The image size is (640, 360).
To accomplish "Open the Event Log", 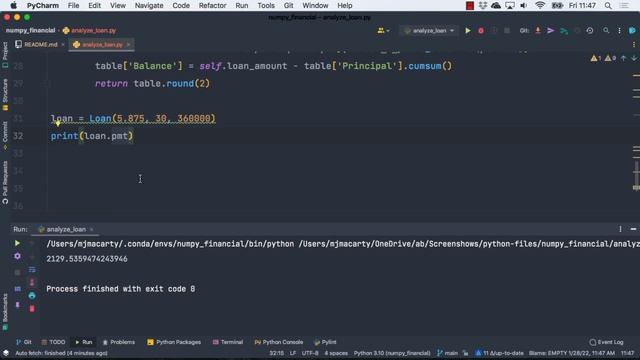I will click(607, 342).
